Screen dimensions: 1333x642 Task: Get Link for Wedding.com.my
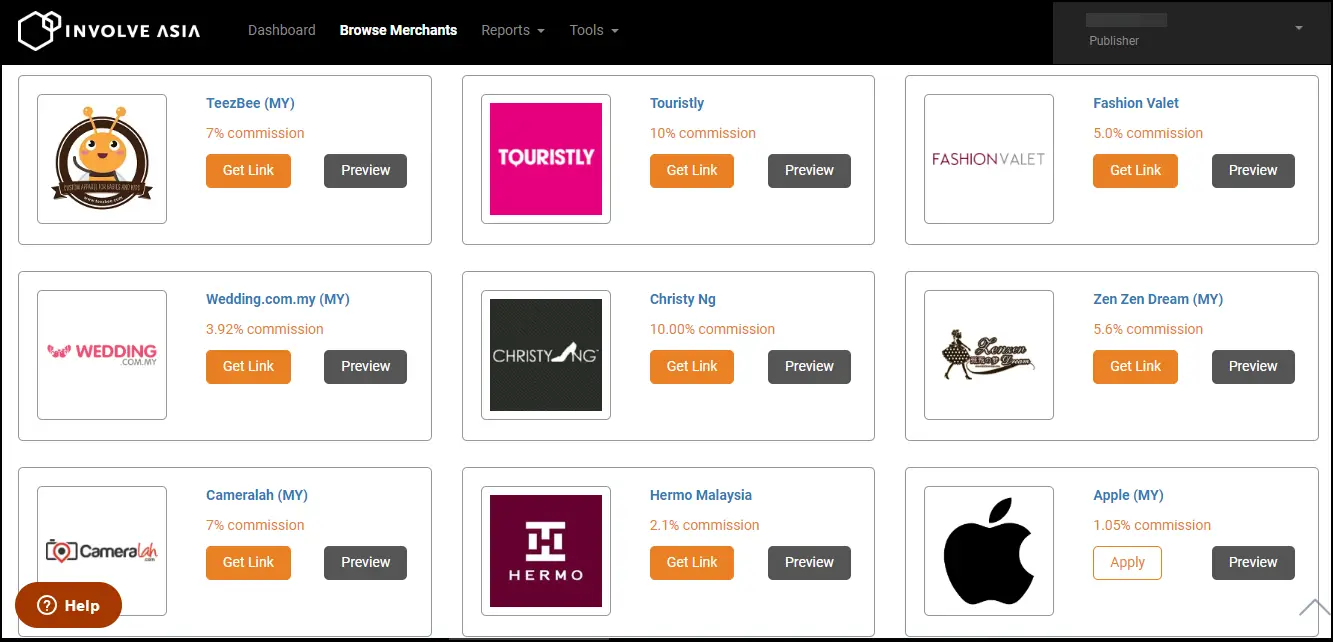248,366
